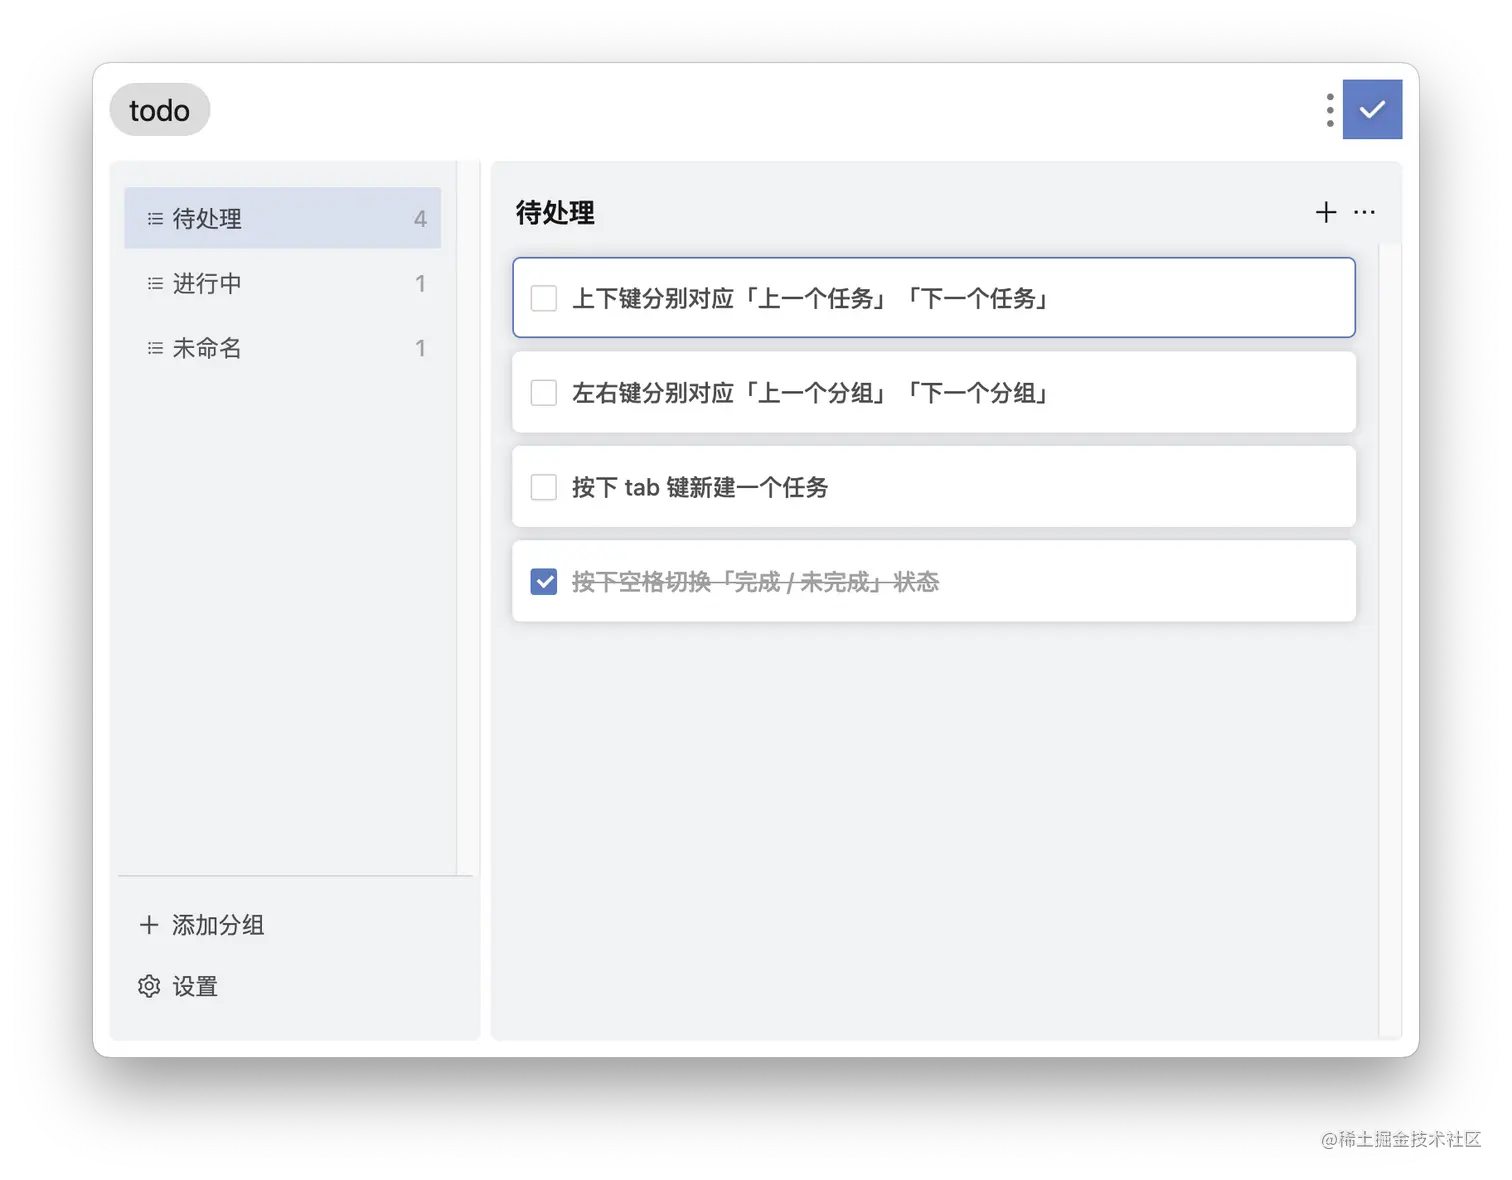The image size is (1512, 1180).
Task: Select strikethrough task 按下空格切换「完成 / 未完成」状态
Action: point(755,581)
